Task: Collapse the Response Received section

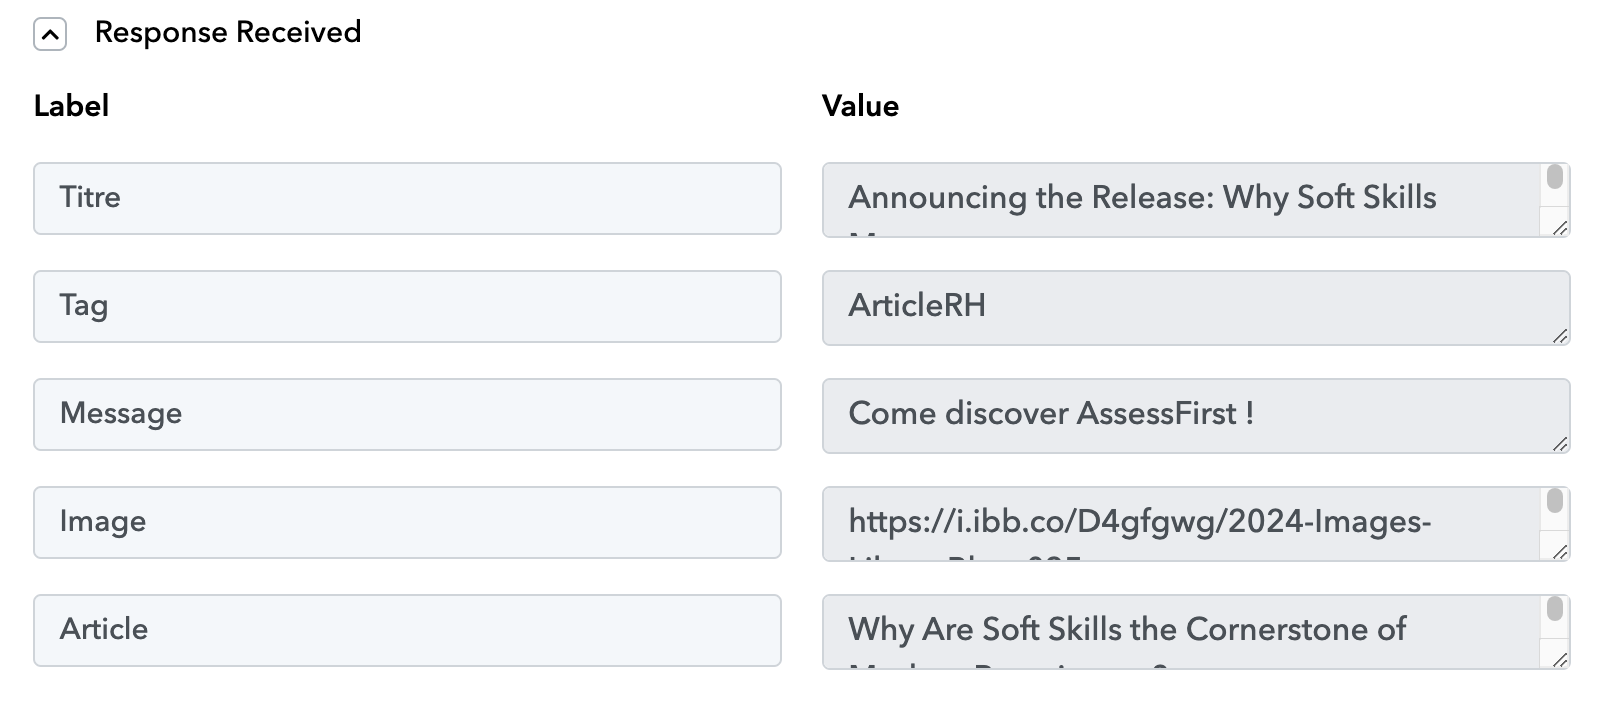Action: coord(50,36)
